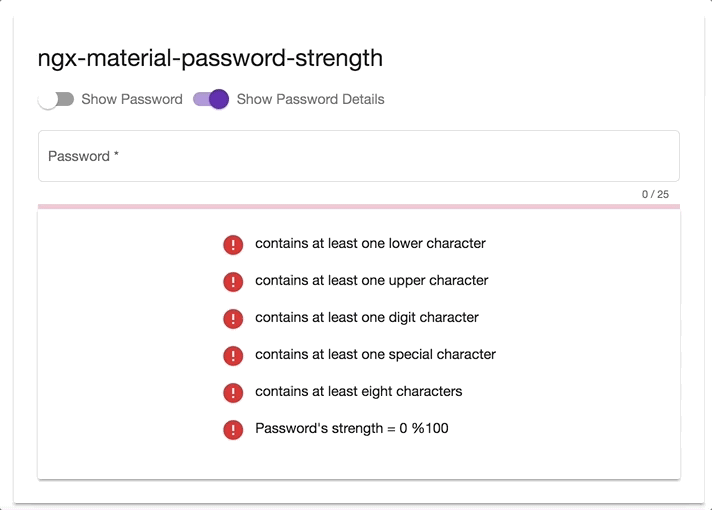Click error icon beside digit character rule

[x=233, y=319]
